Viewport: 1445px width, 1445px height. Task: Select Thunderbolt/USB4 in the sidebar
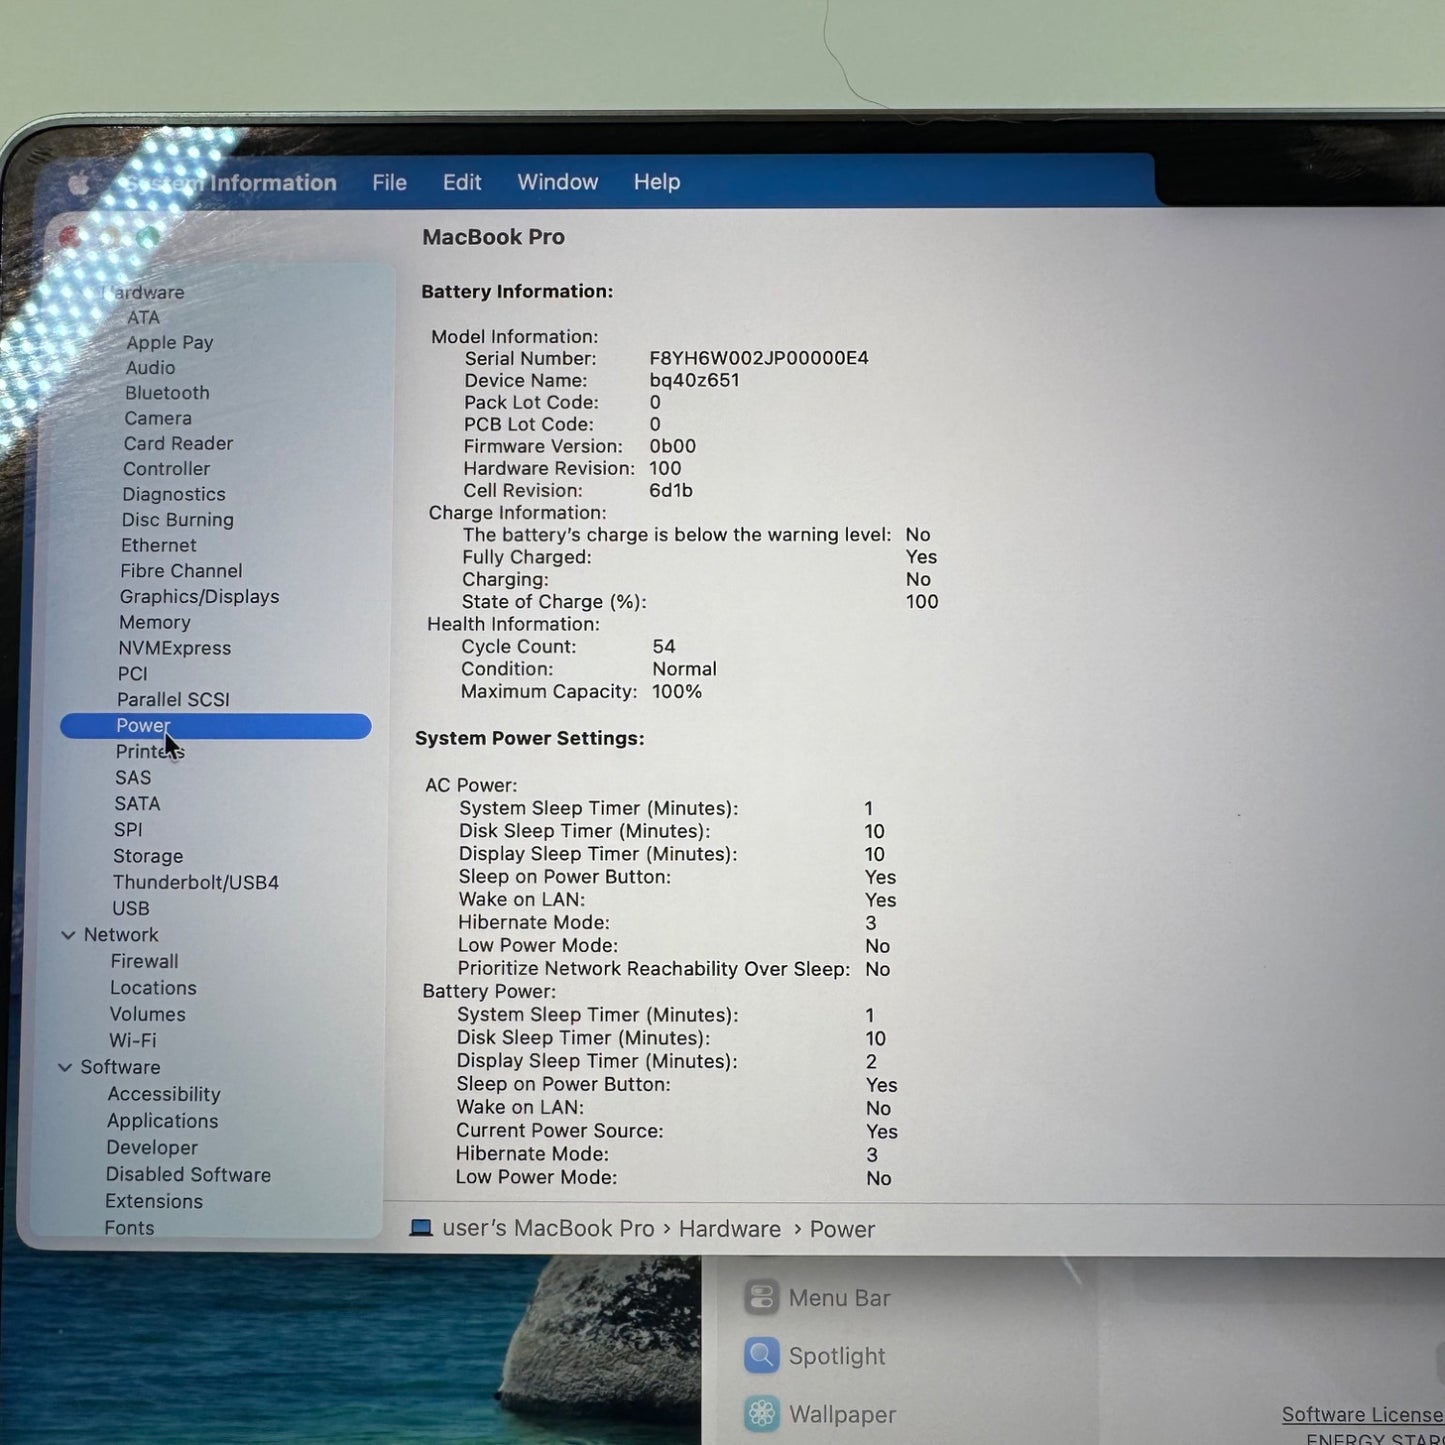coord(195,882)
